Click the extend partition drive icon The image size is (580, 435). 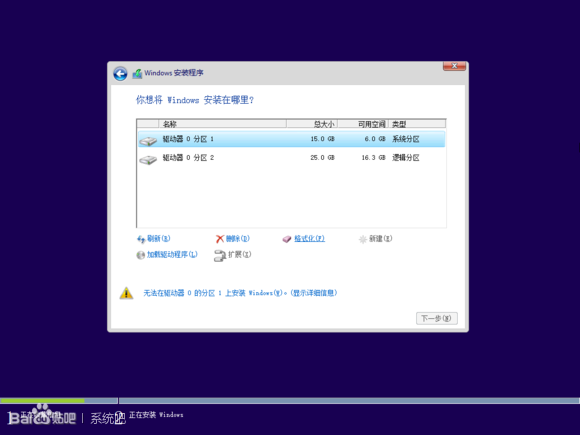[220, 256]
